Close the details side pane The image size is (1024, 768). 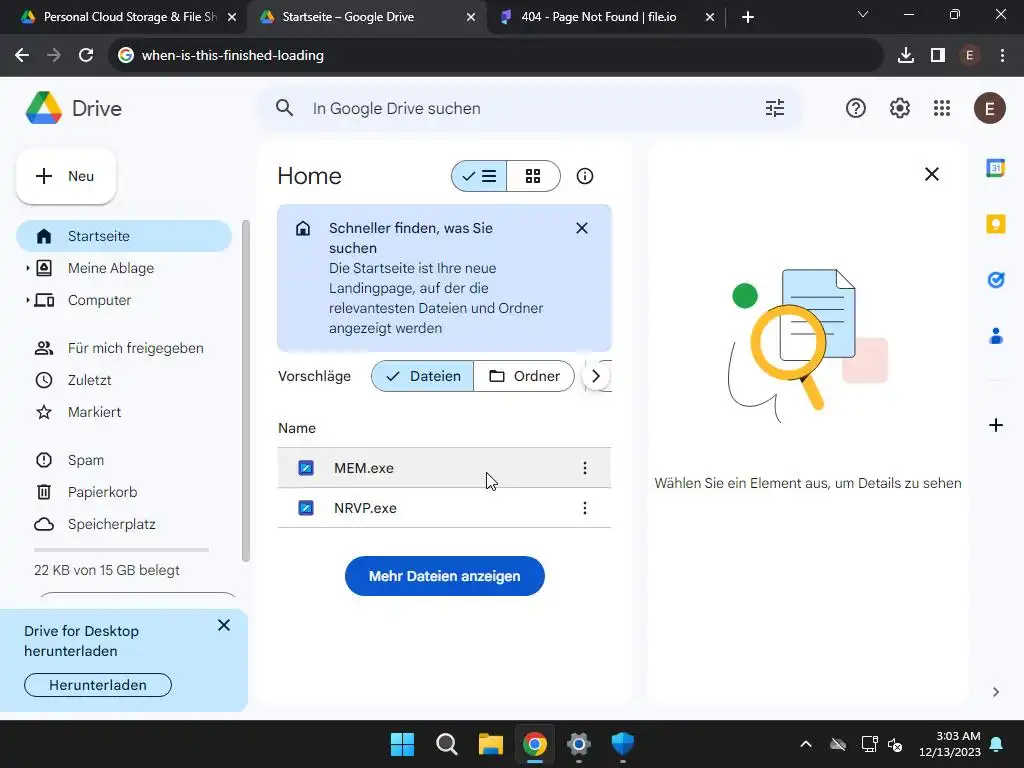pyautogui.click(x=932, y=174)
